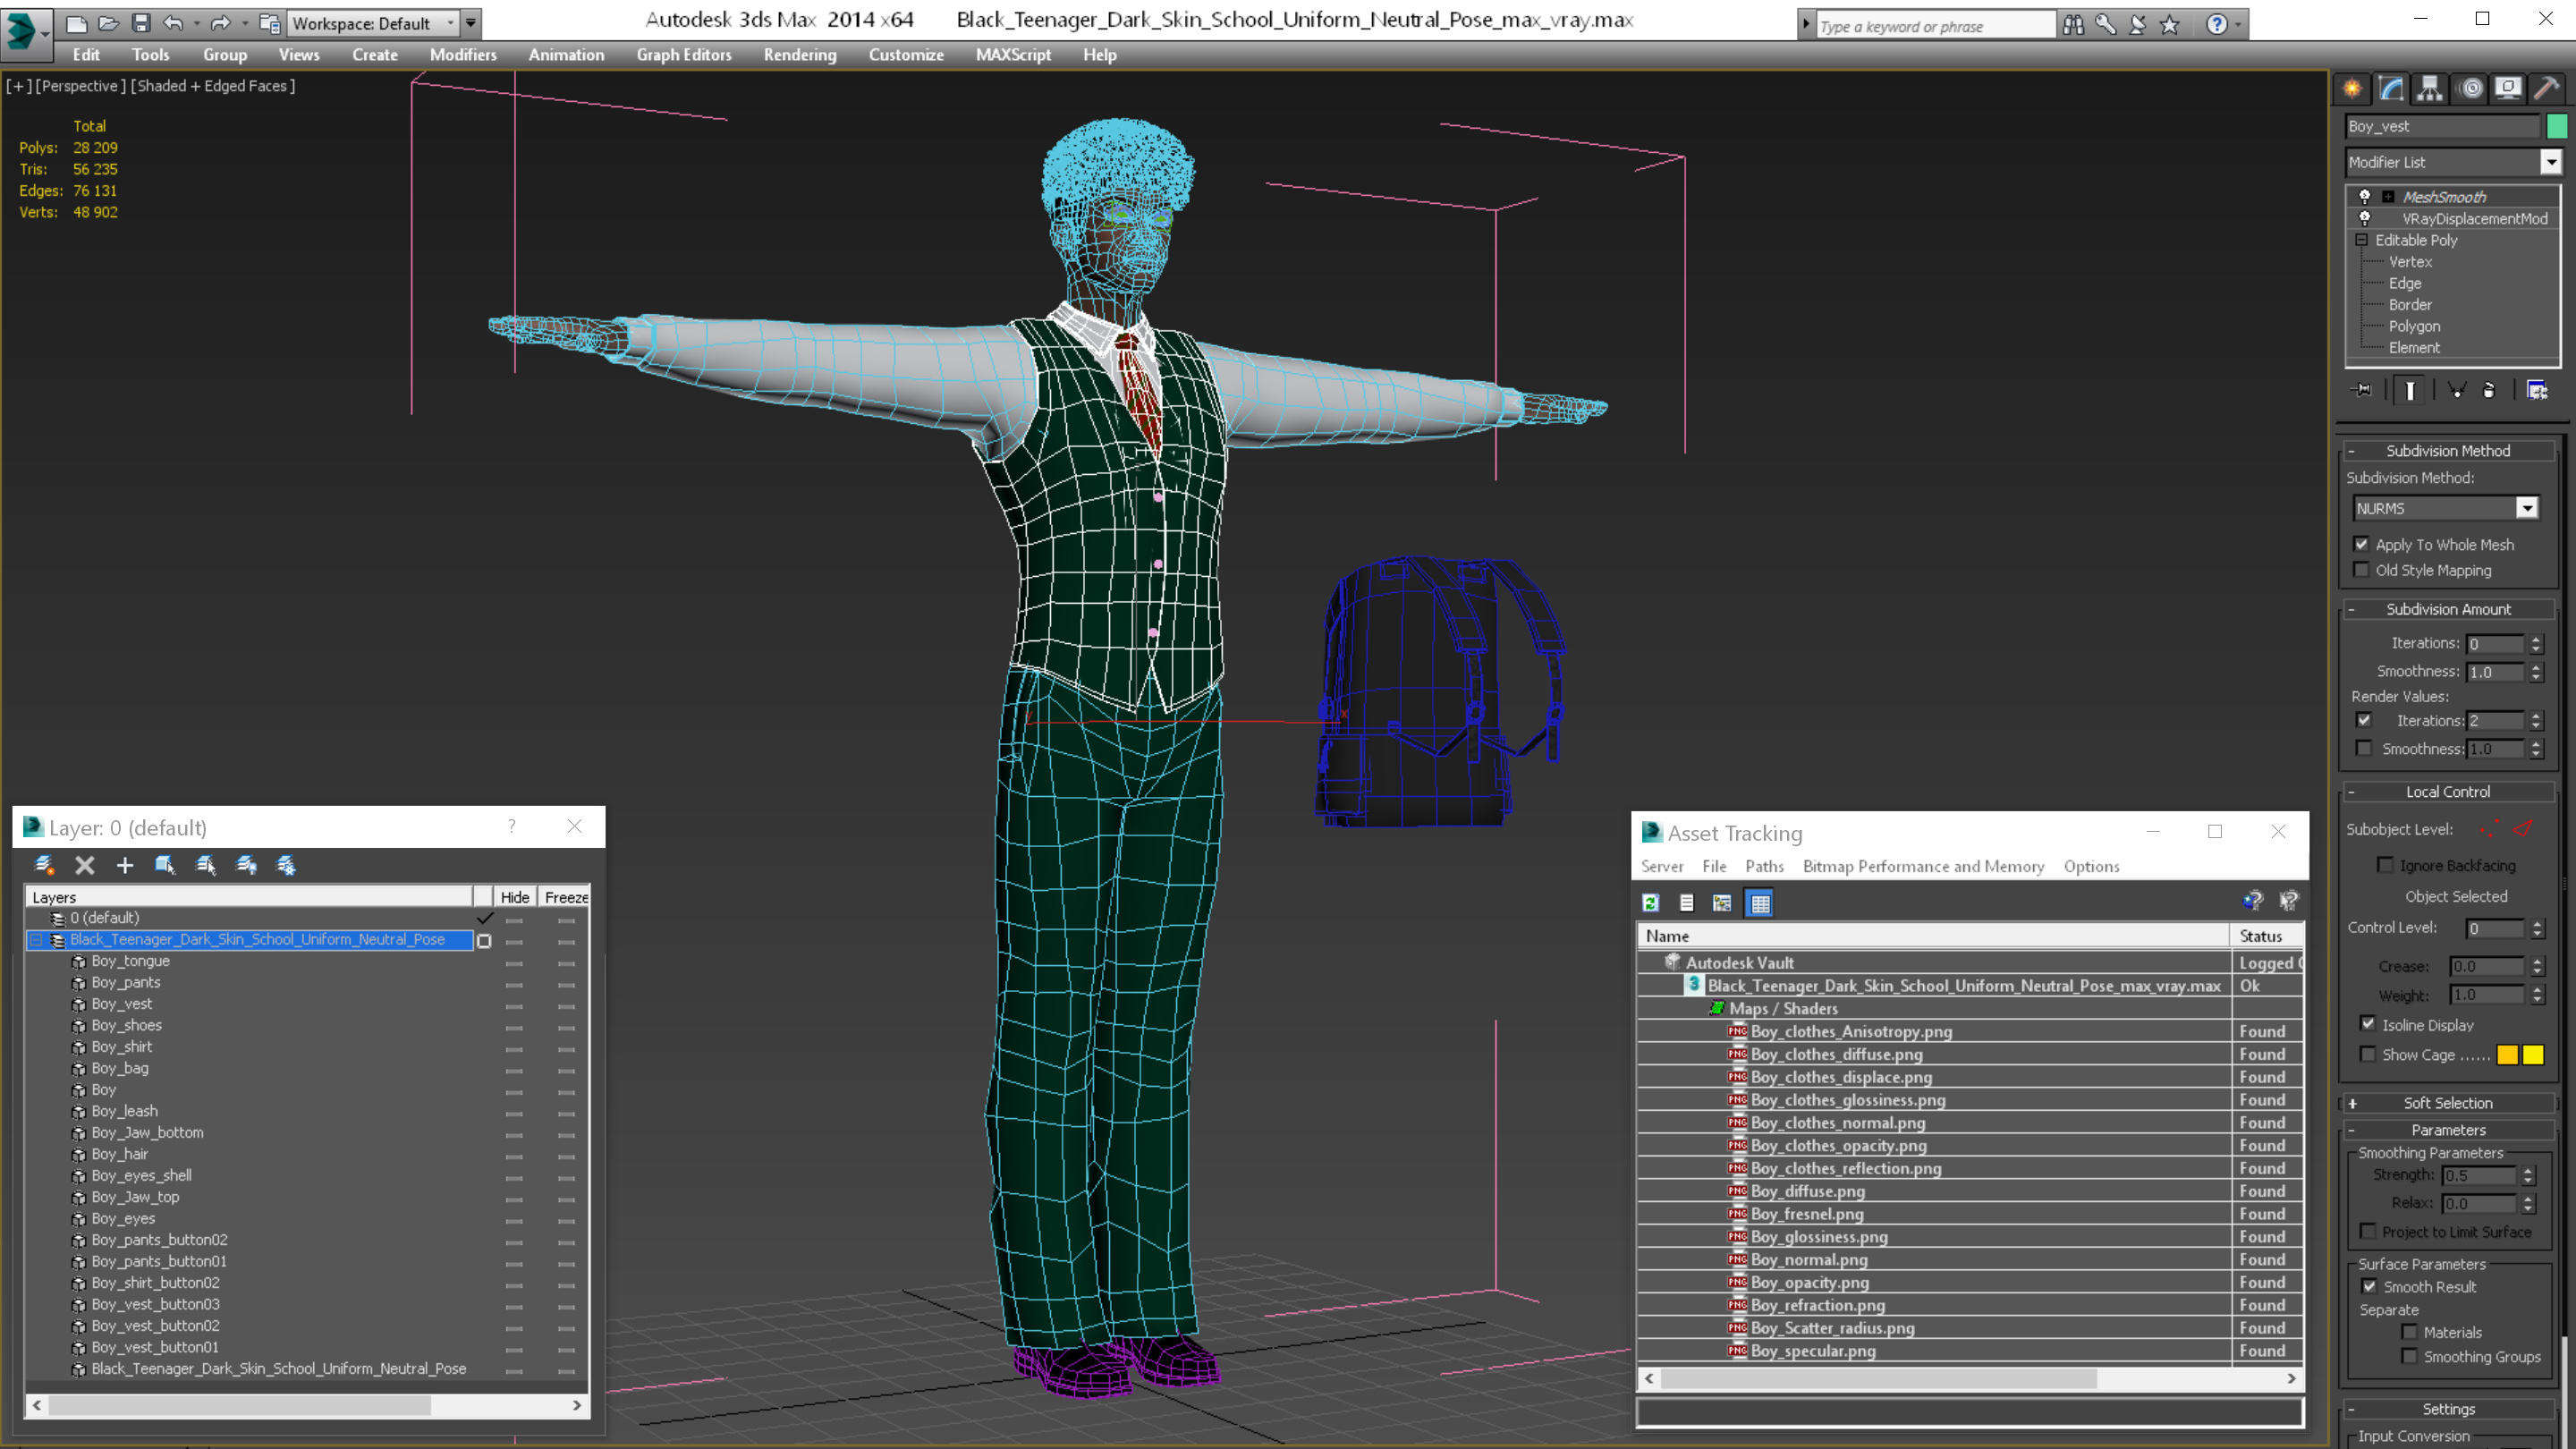Collapse the Parameters rollout

pos(2448,1130)
